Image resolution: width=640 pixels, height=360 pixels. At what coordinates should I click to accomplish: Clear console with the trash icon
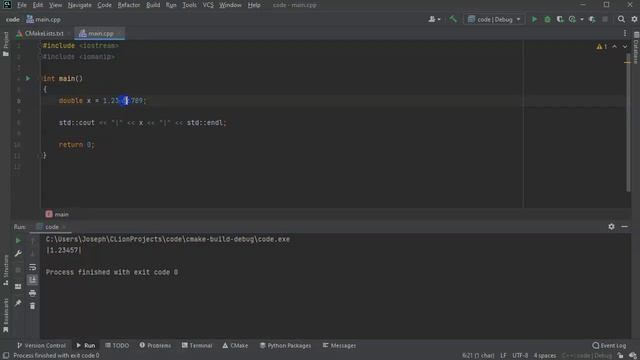click(32, 306)
